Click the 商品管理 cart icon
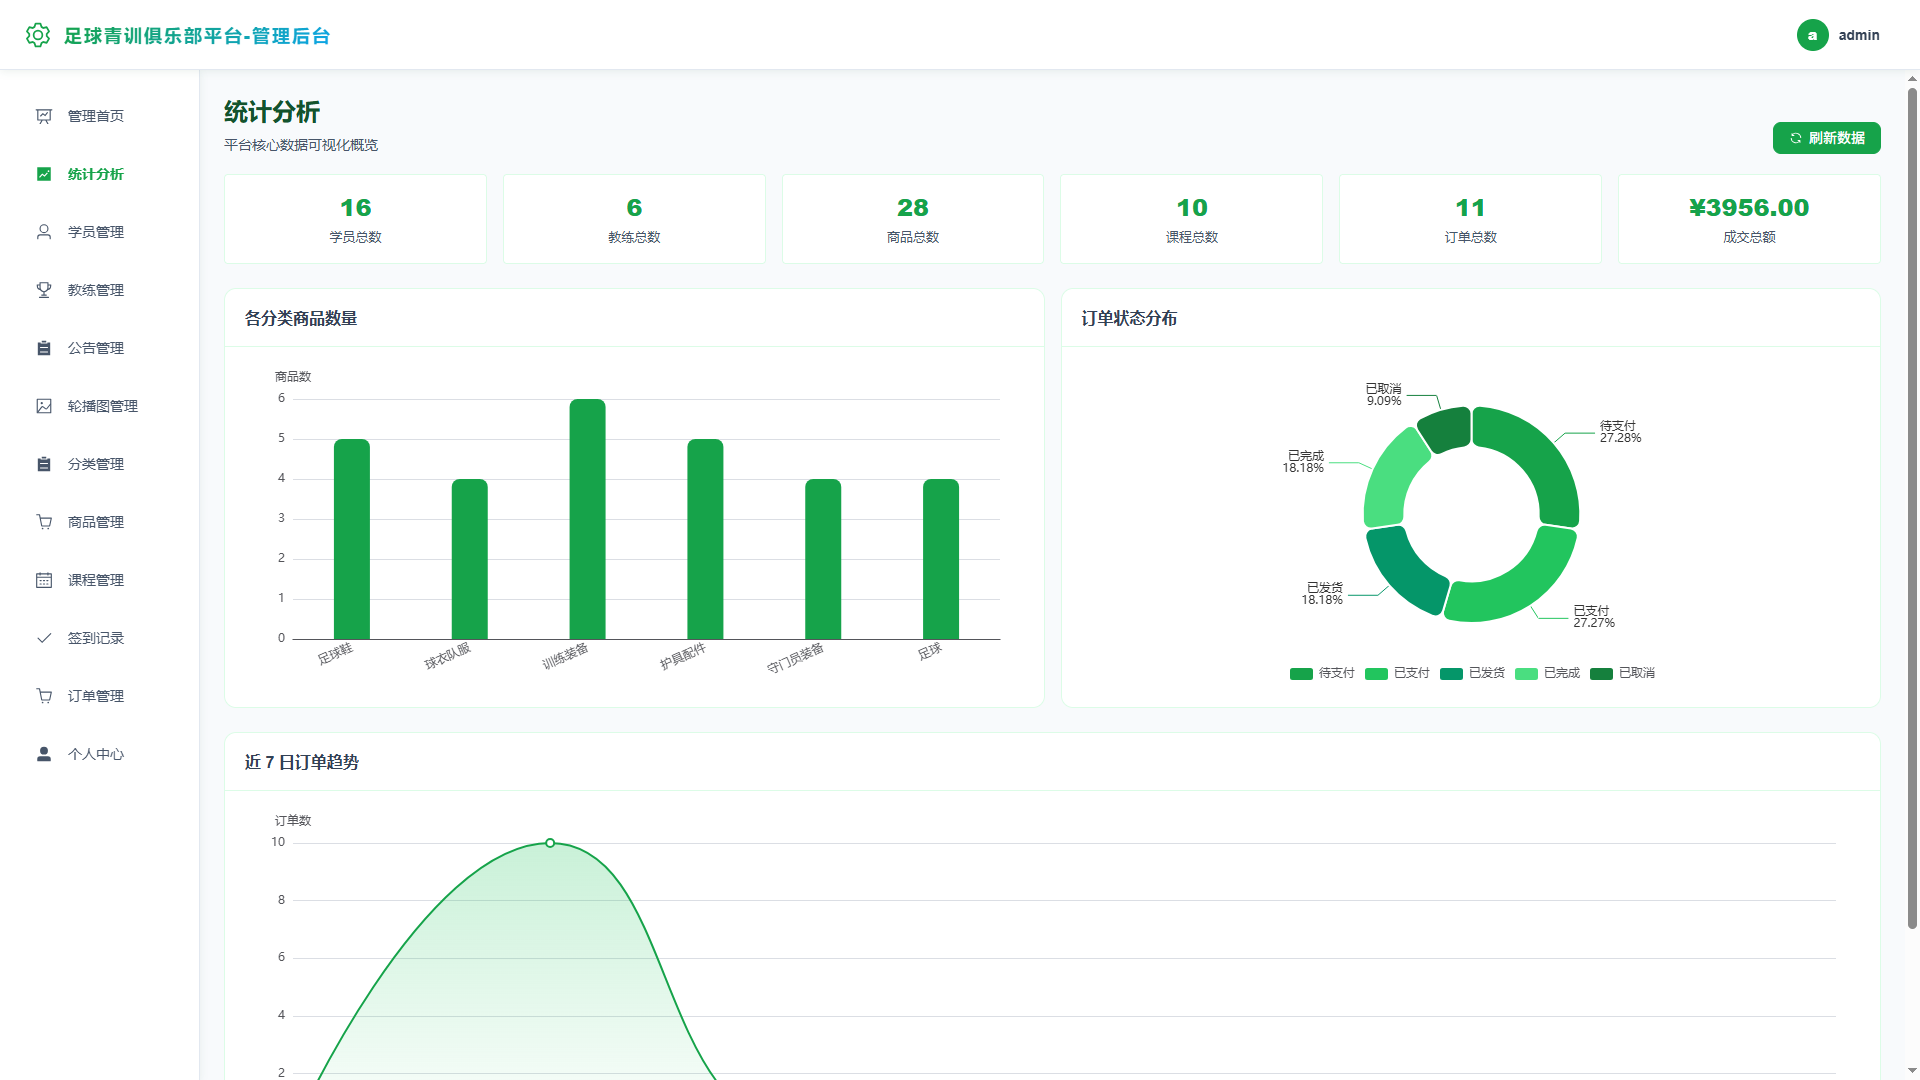Image resolution: width=1920 pixels, height=1080 pixels. pos(44,522)
